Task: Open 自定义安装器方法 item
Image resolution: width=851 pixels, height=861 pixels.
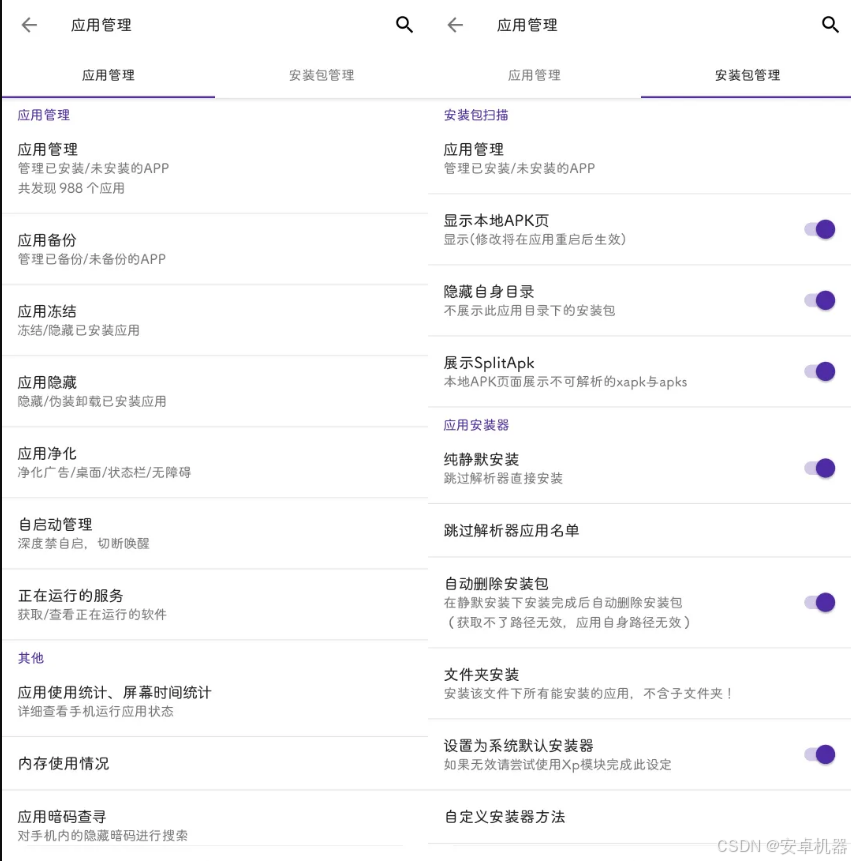Action: tap(640, 817)
